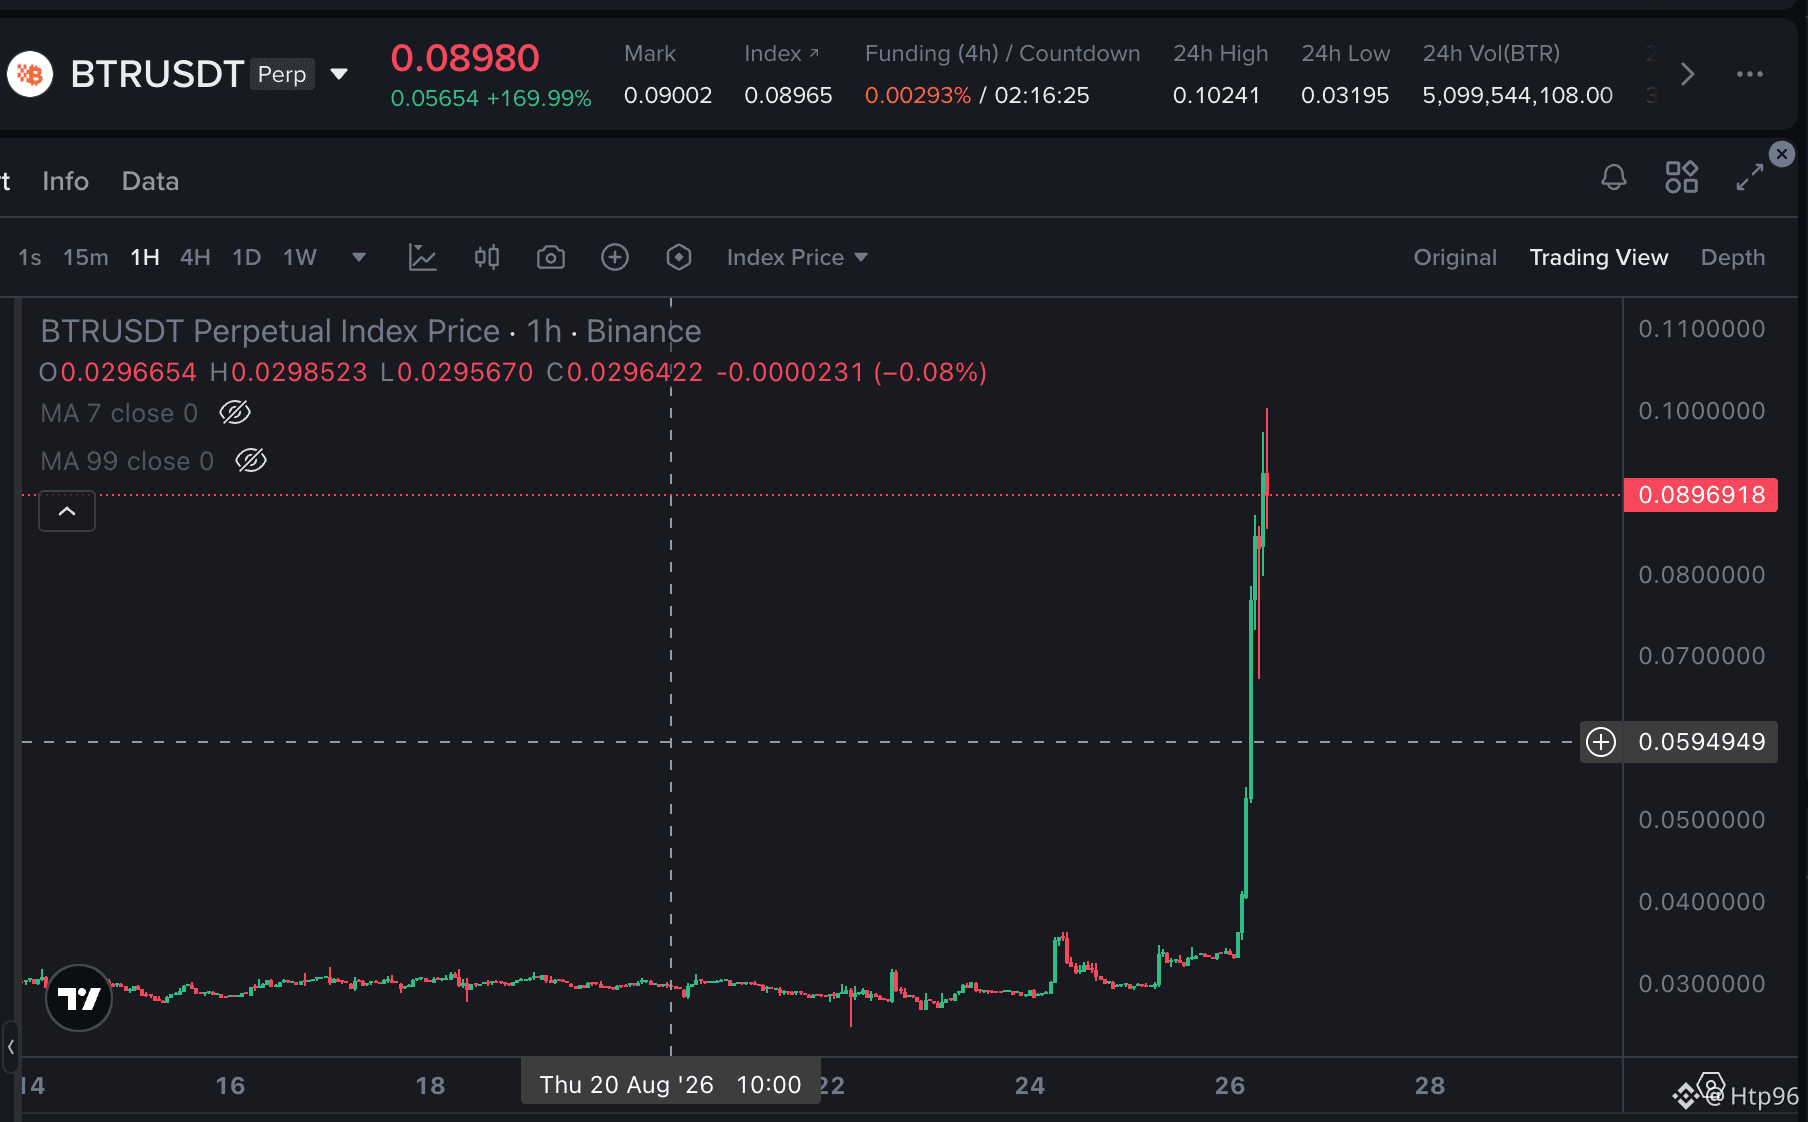Close the chart panel with X button
This screenshot has width=1808, height=1122.
pyautogui.click(x=1782, y=154)
